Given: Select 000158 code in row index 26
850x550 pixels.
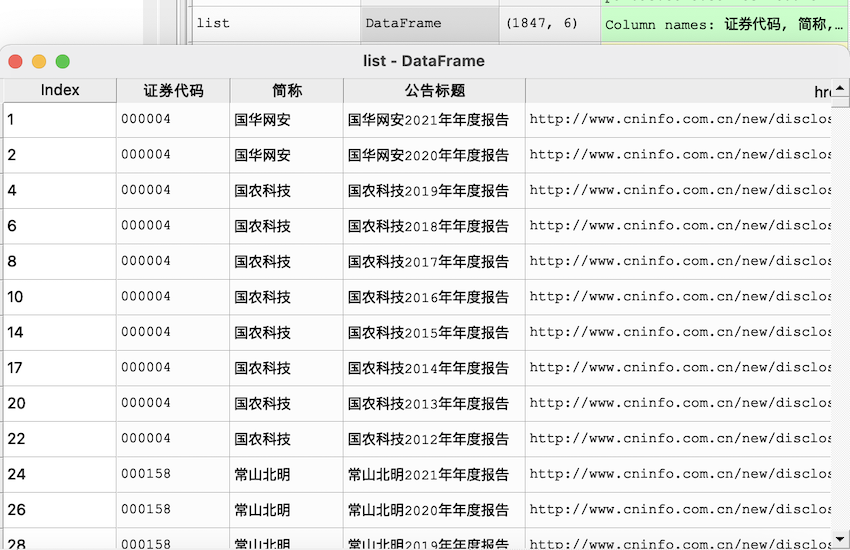Looking at the screenshot, I should coord(173,510).
